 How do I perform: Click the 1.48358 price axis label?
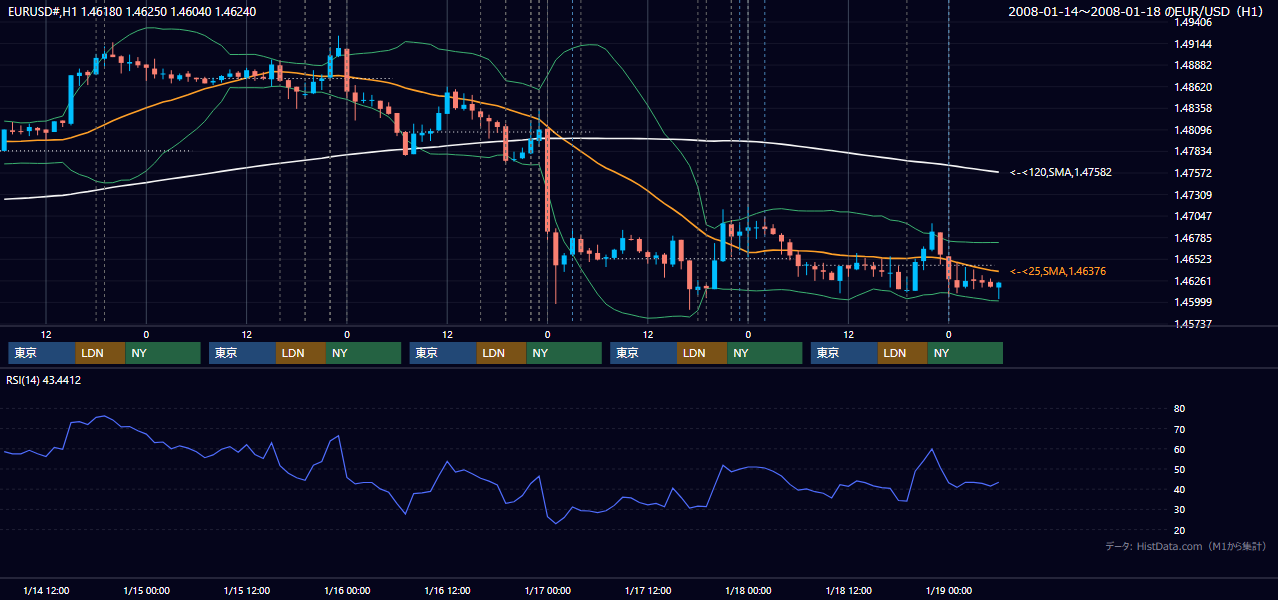point(1192,108)
